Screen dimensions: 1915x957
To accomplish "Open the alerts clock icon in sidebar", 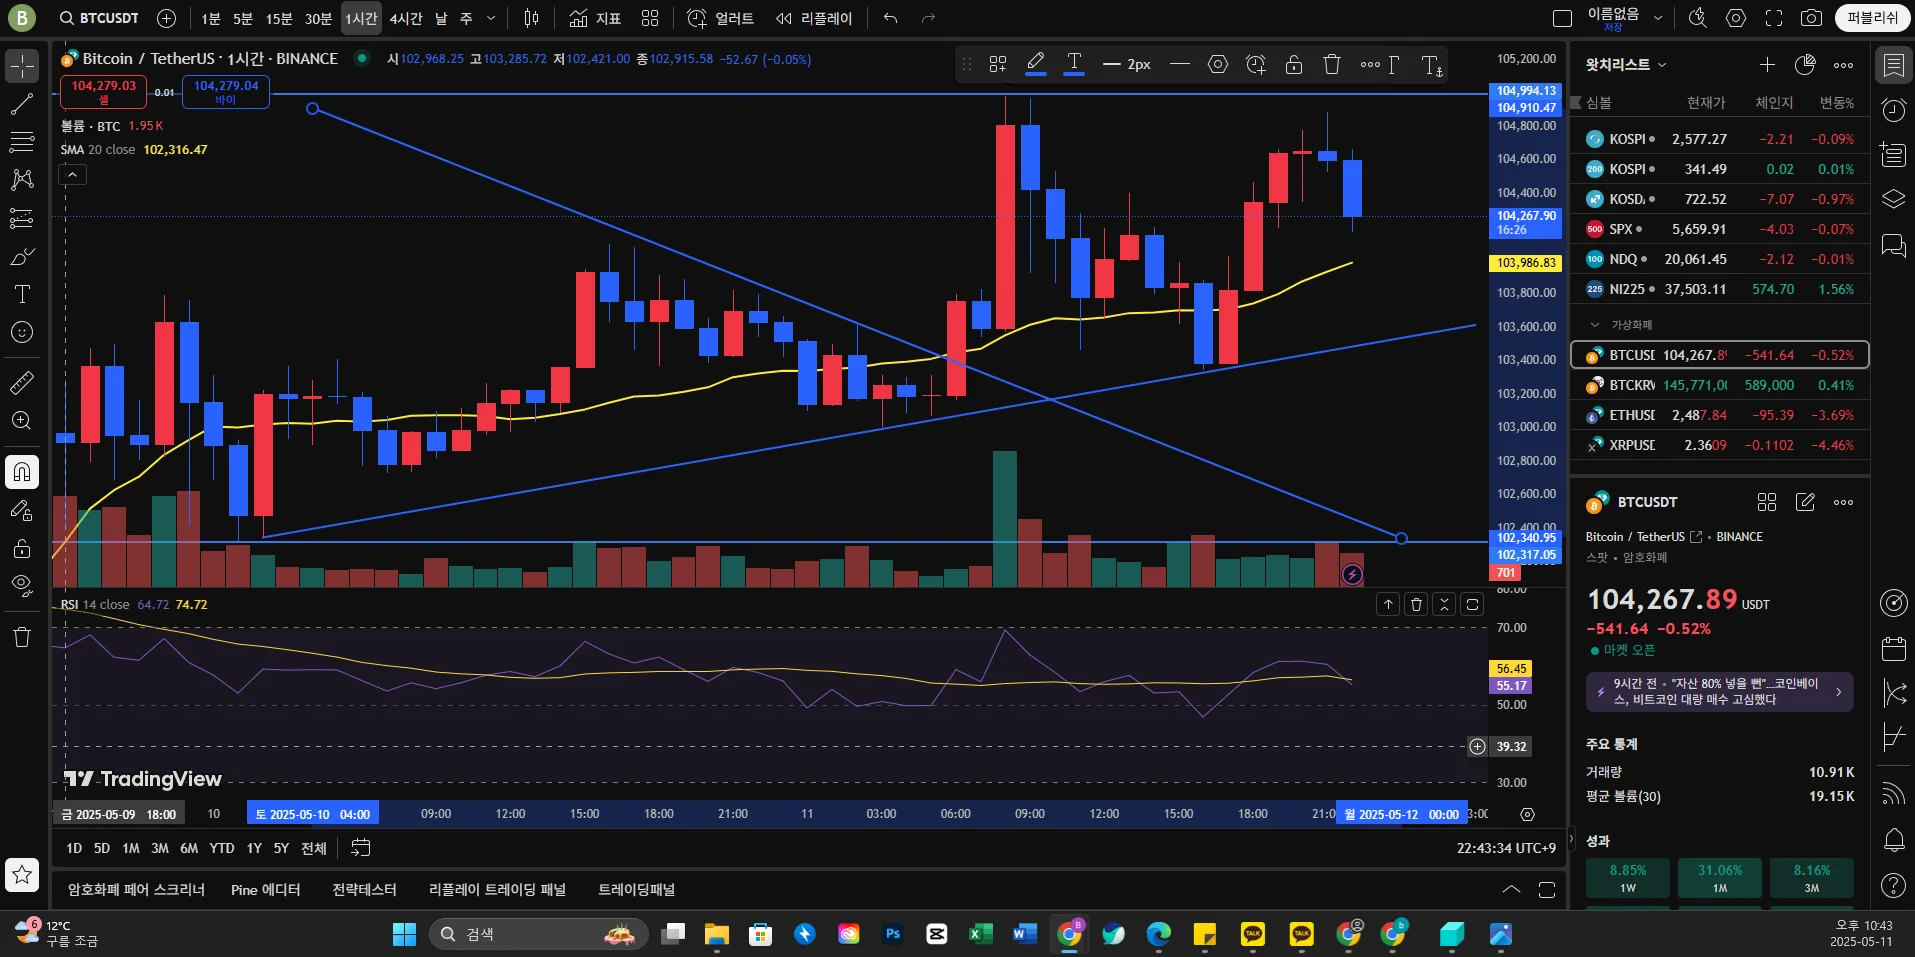I will 1893,110.
